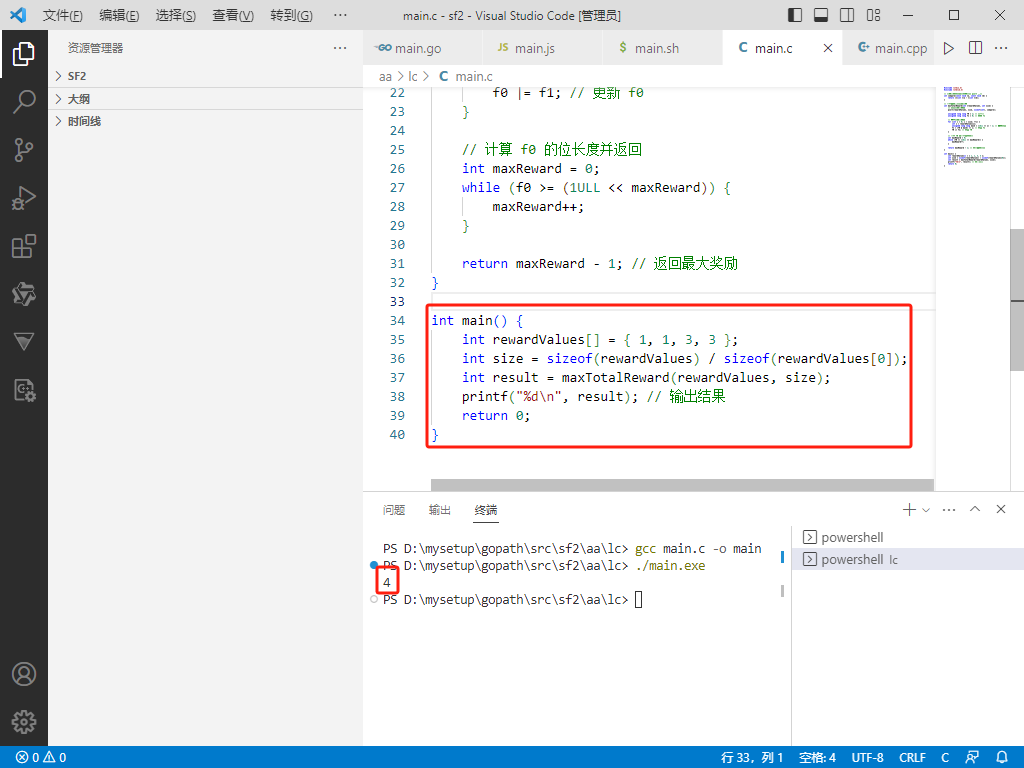Toggle secondary side bar layout icon
Viewport: 1024px width, 768px height.
(847, 15)
